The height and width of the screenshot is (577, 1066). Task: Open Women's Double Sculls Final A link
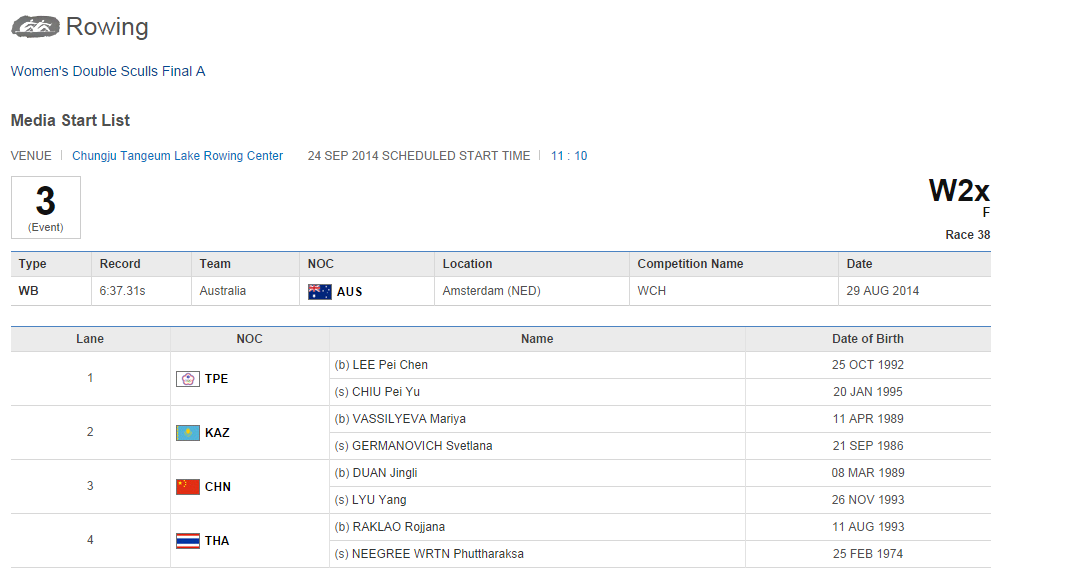coord(108,71)
